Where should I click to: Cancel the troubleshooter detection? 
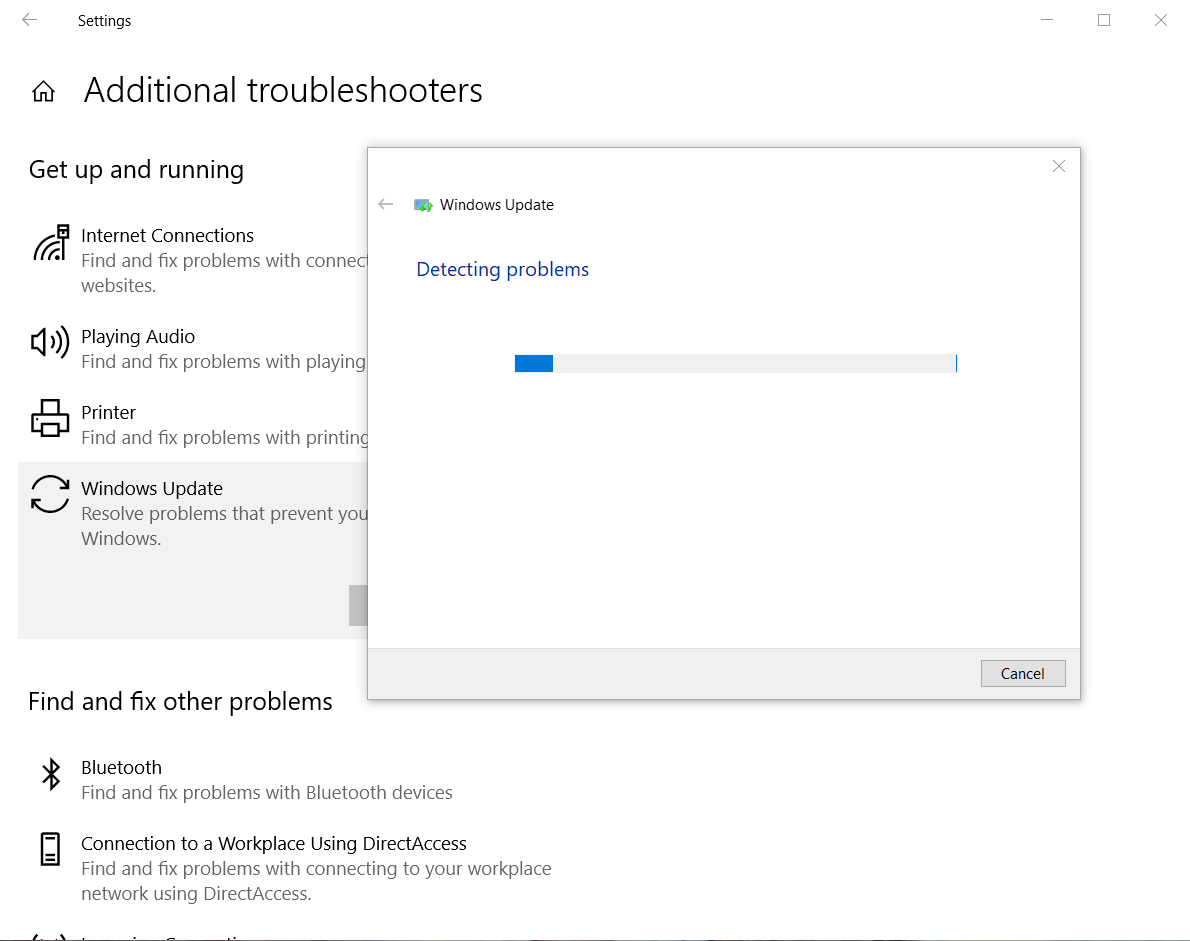point(1023,673)
